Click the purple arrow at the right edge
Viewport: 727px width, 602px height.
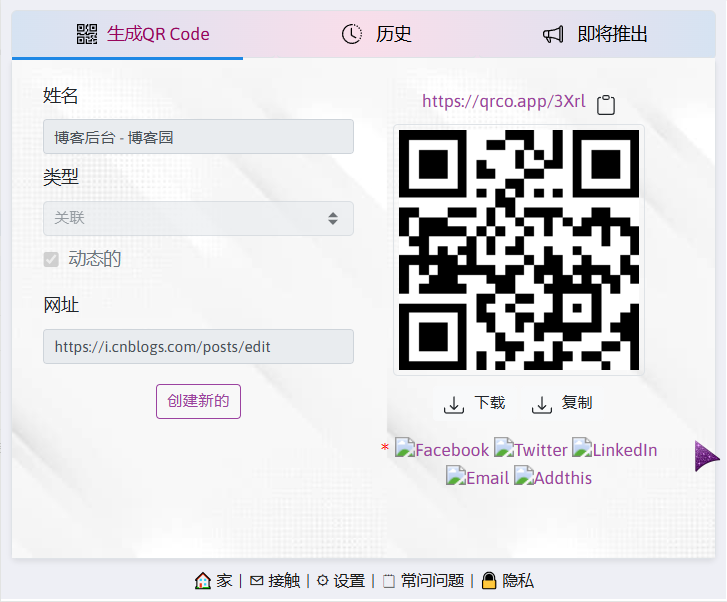point(707,456)
